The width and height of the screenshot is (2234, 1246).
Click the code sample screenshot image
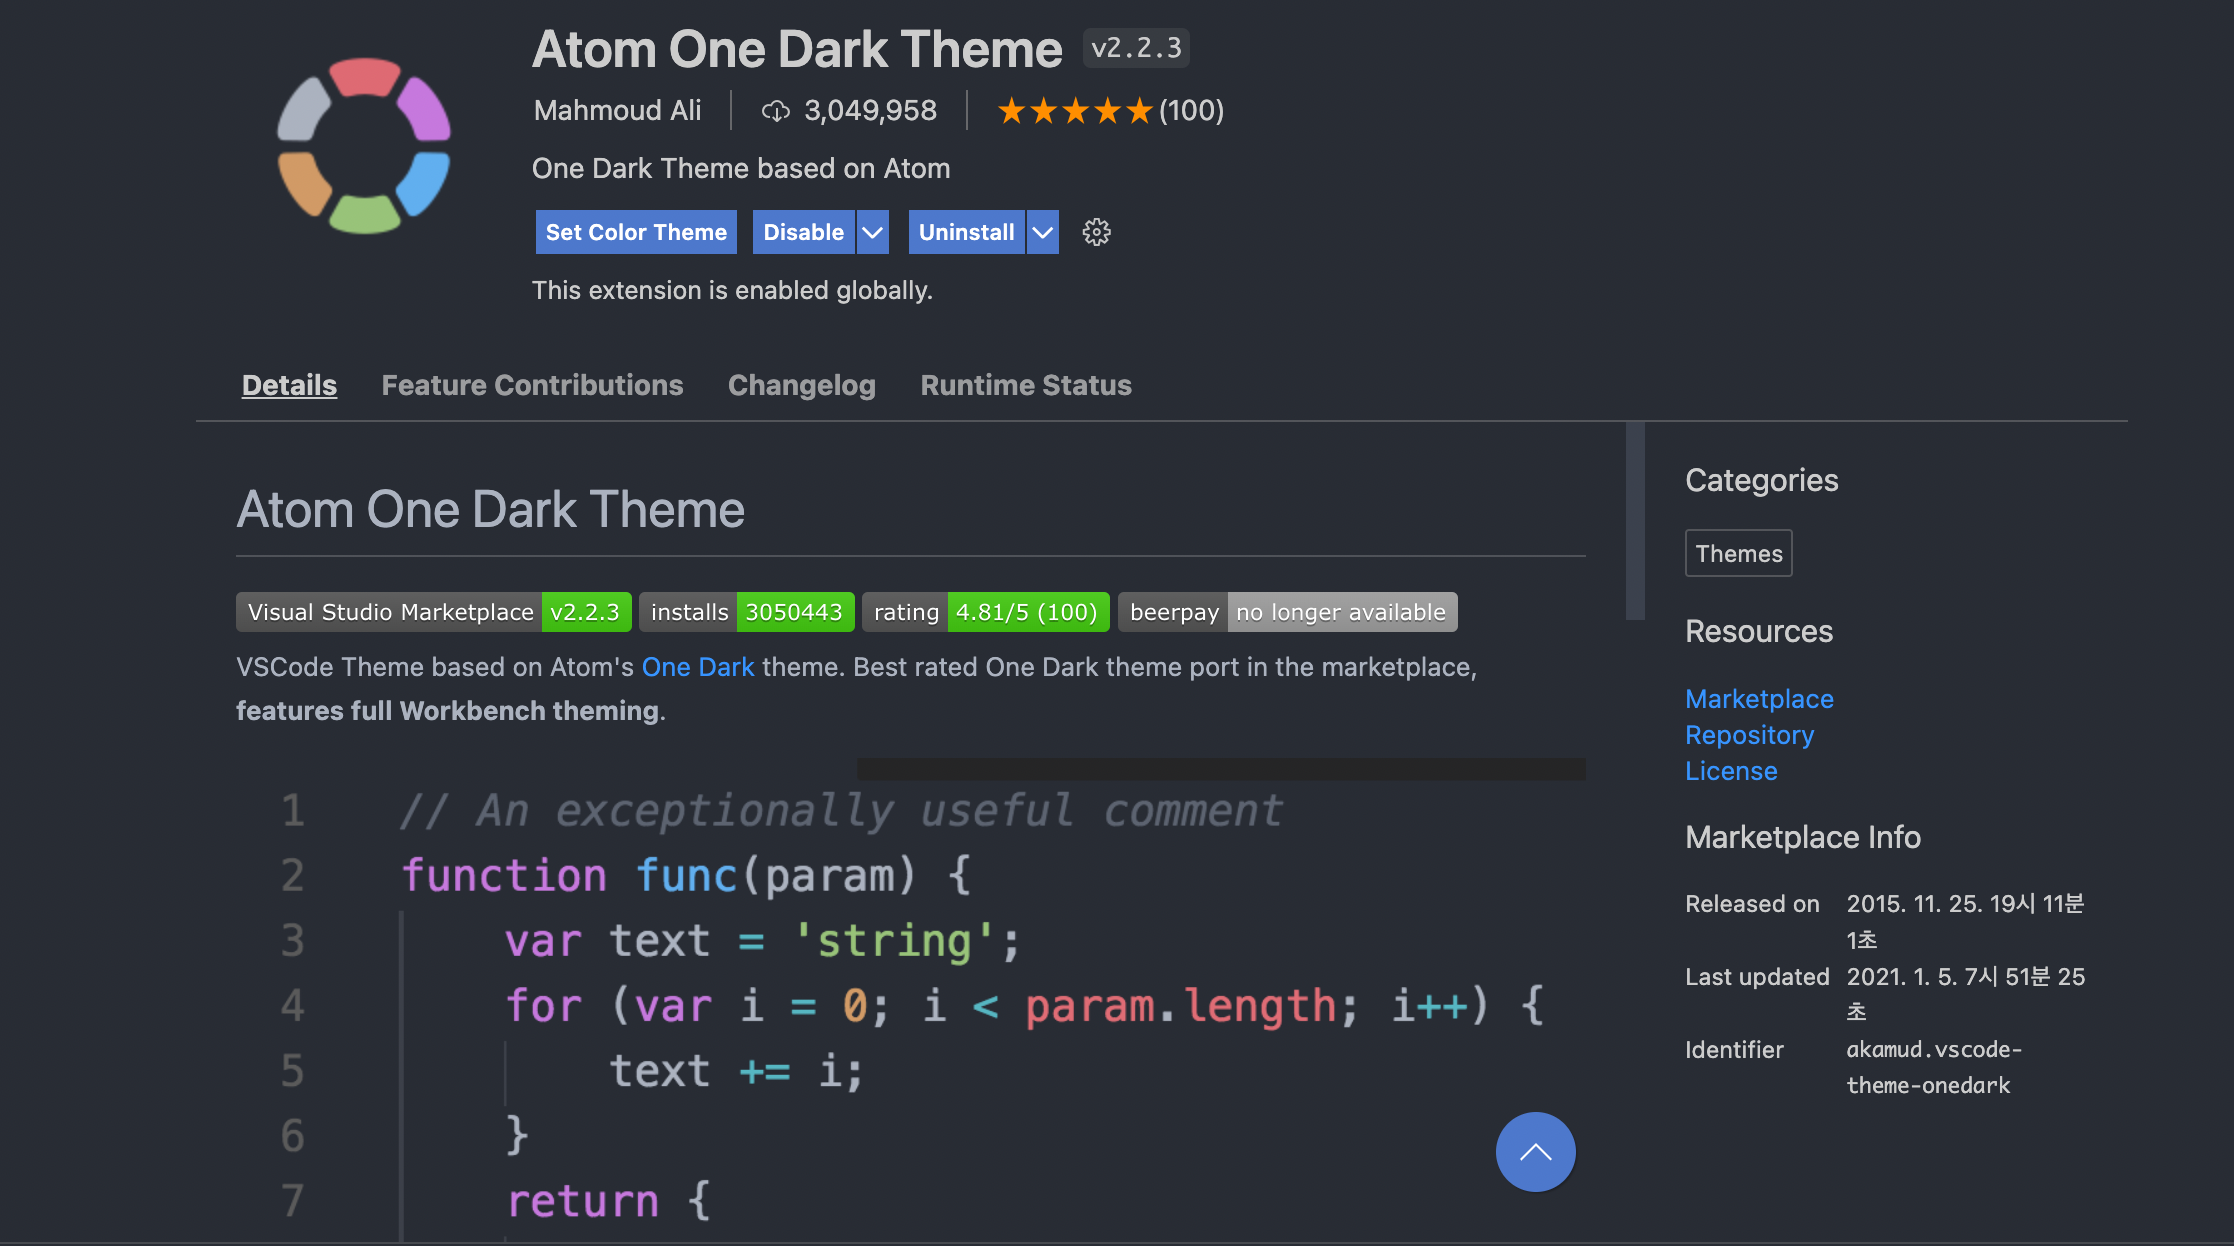(911, 1000)
